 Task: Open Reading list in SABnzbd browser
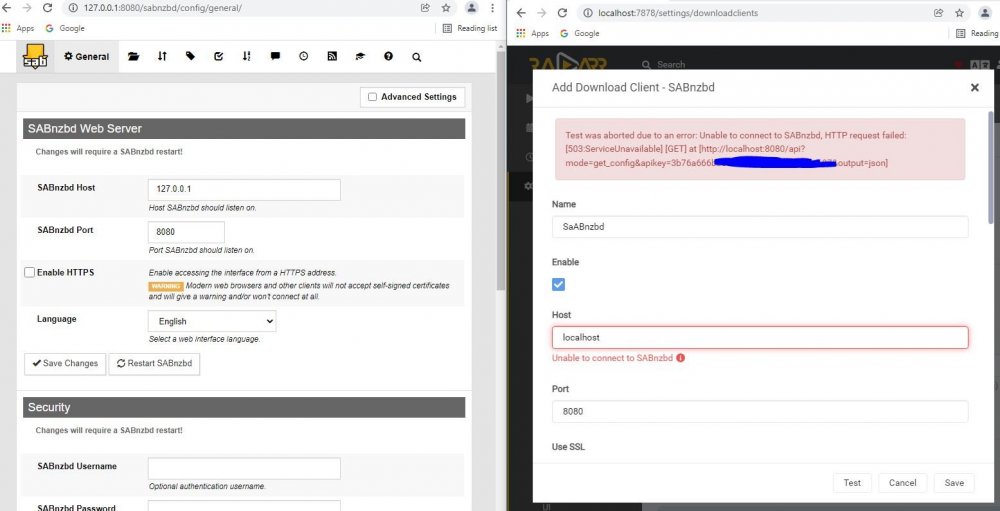tap(469, 28)
